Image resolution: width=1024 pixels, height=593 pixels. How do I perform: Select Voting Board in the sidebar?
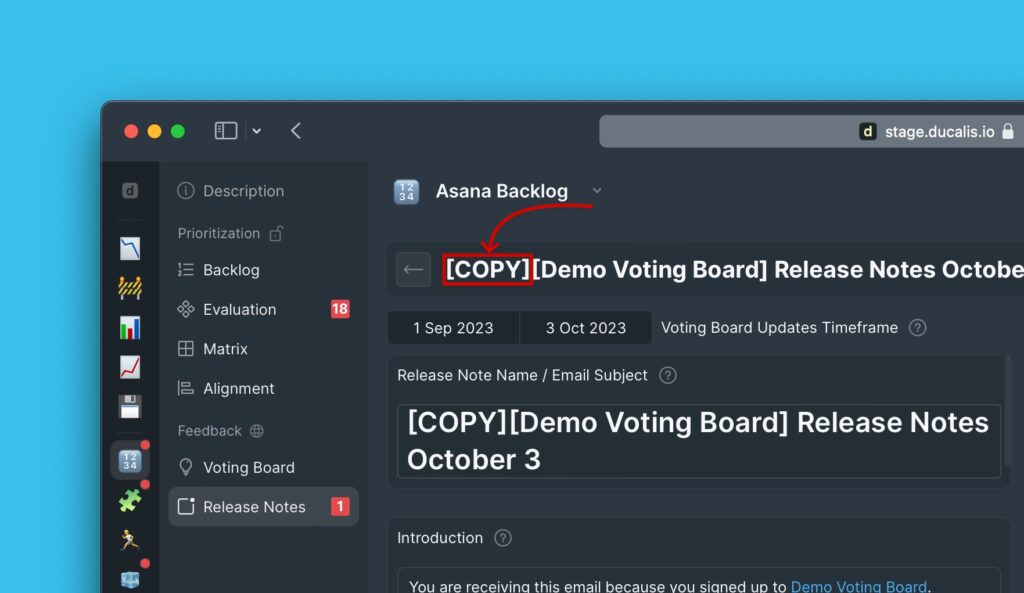[x=248, y=467]
